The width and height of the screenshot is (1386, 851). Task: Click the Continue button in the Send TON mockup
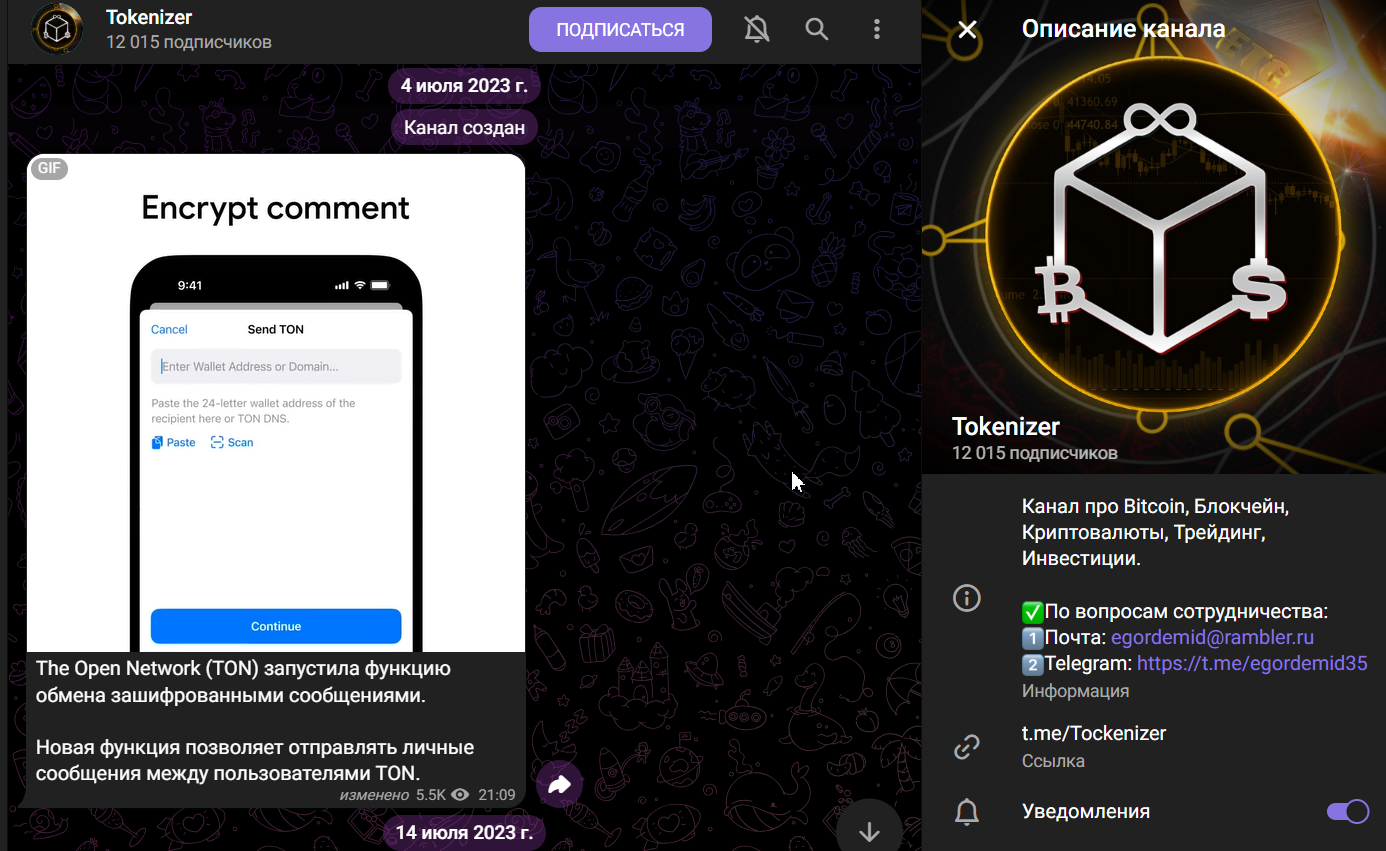point(275,626)
